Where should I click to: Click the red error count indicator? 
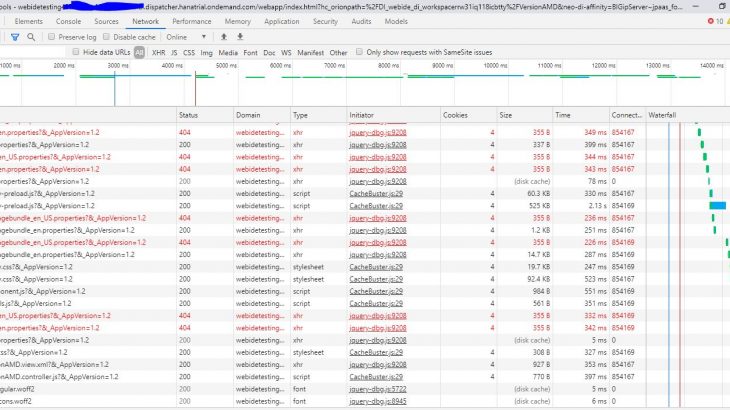[716, 21]
